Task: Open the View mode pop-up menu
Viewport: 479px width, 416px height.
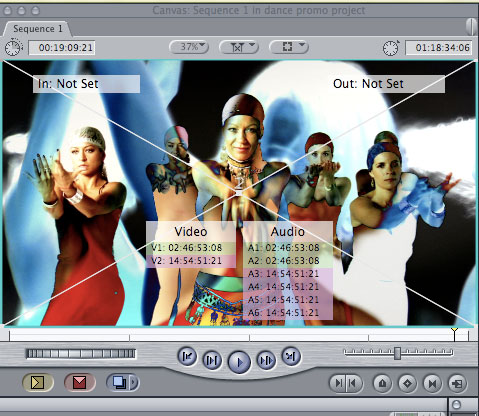Action: tap(289, 47)
